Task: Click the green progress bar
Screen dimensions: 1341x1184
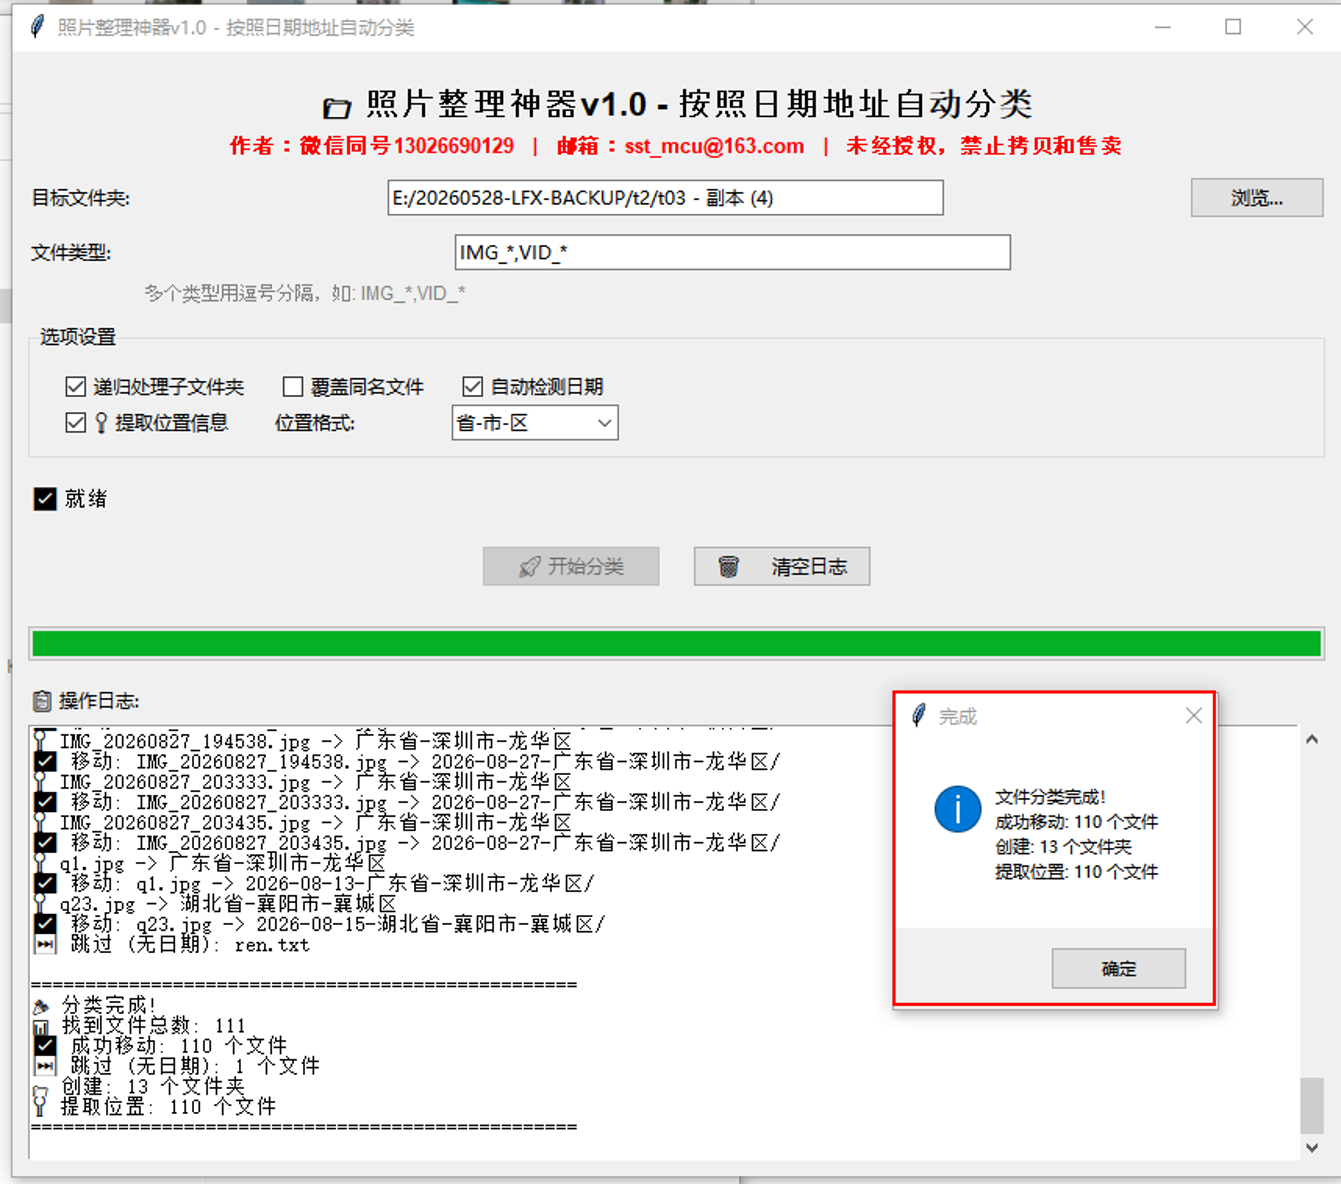Action: [677, 644]
